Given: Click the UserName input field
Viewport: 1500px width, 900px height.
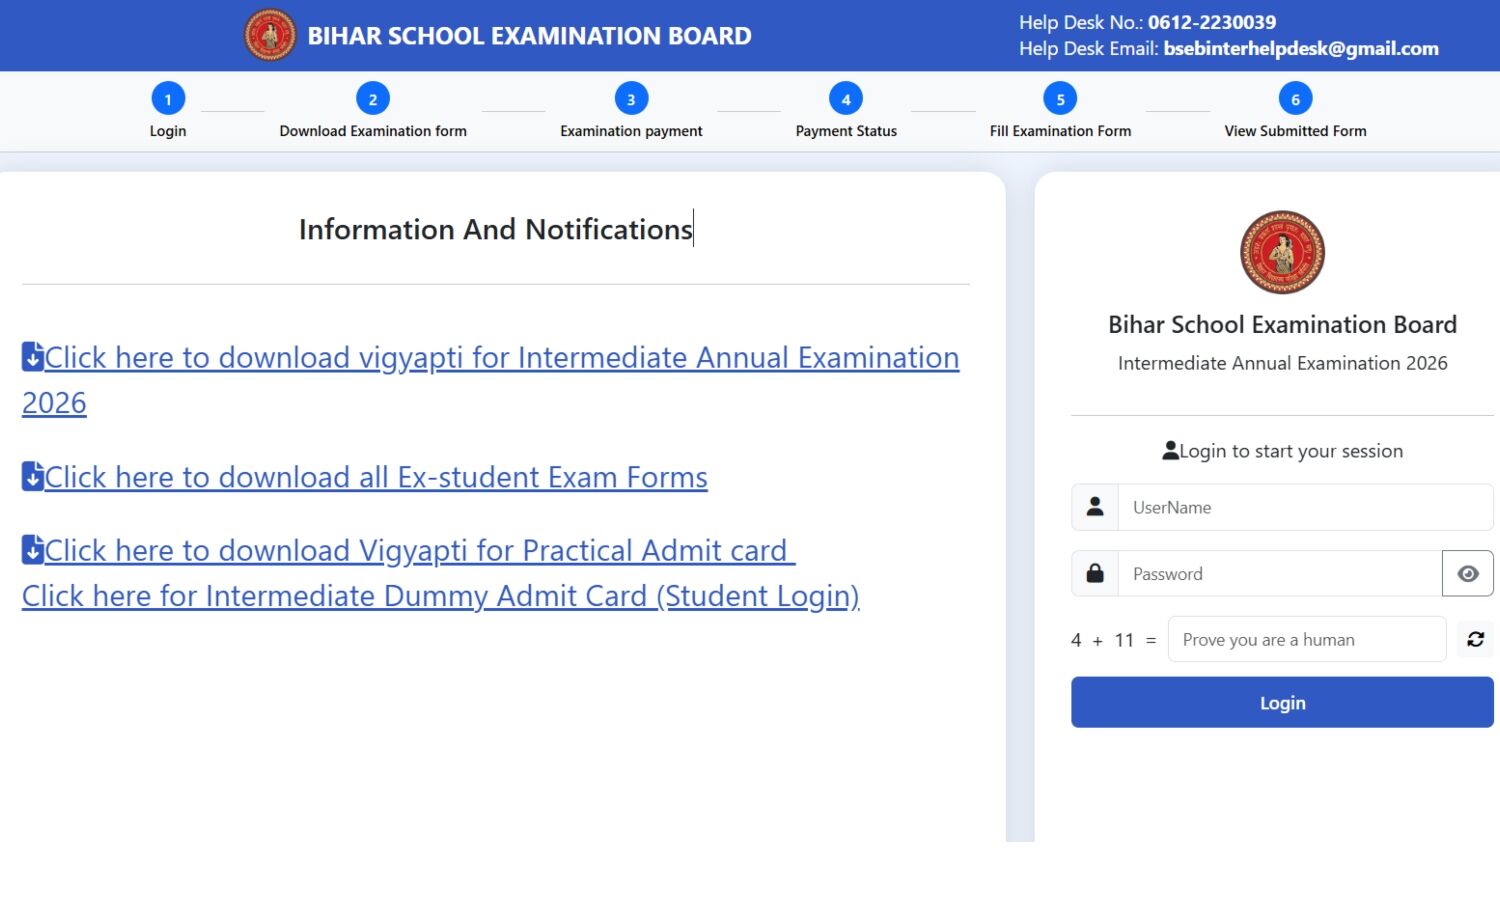Looking at the screenshot, I should tap(1304, 507).
